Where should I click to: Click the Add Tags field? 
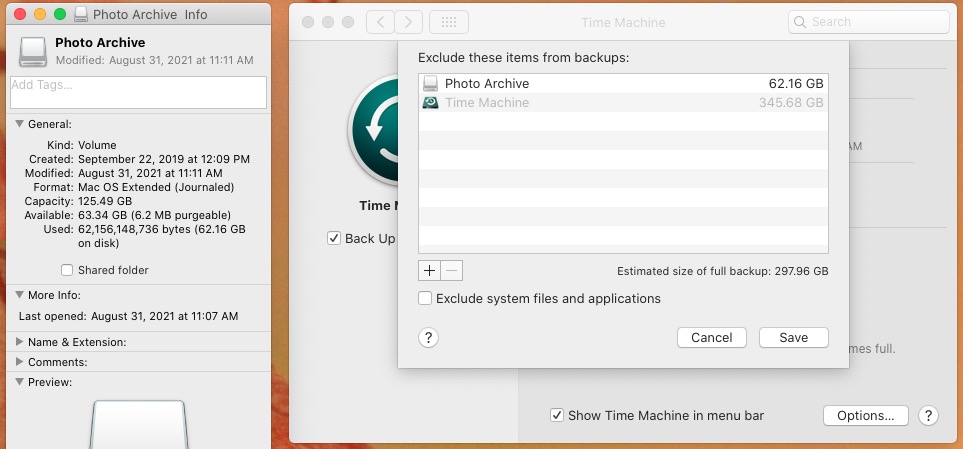pyautogui.click(x=139, y=93)
